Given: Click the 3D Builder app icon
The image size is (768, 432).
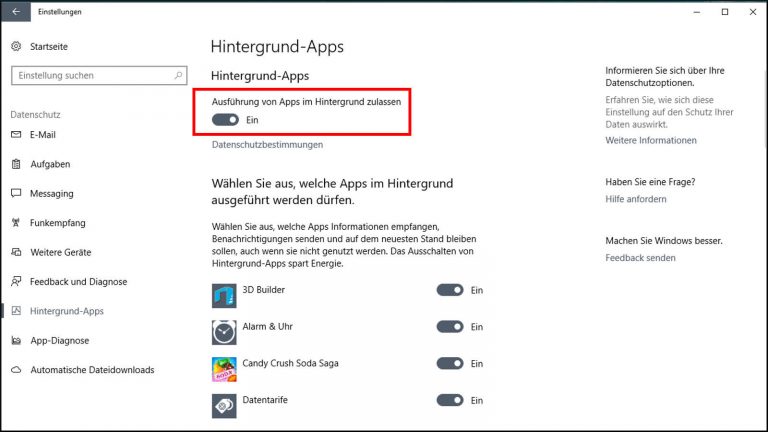Looking at the screenshot, I should point(224,295).
